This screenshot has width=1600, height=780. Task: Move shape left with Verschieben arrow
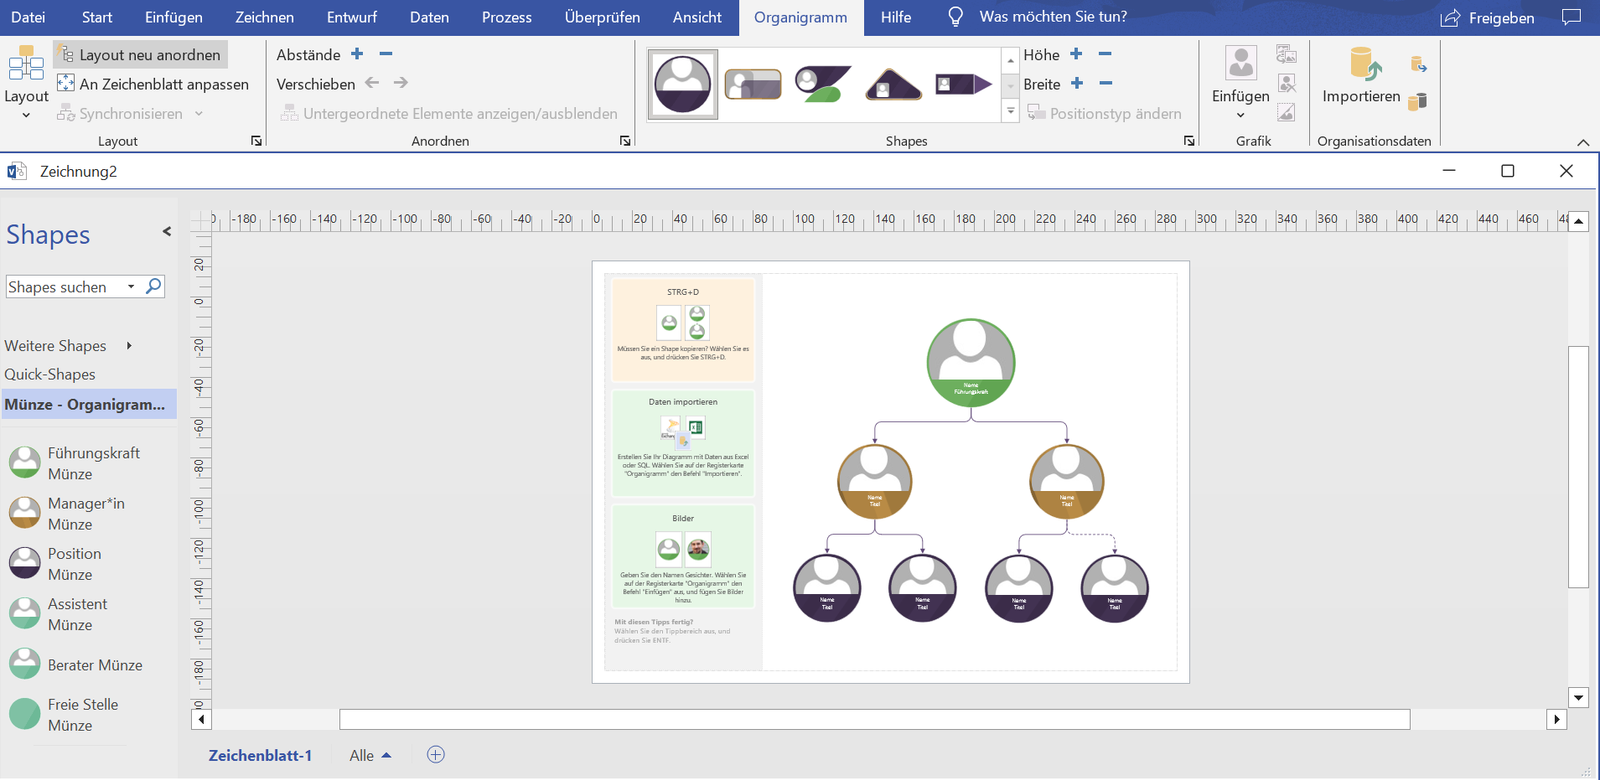click(x=372, y=83)
